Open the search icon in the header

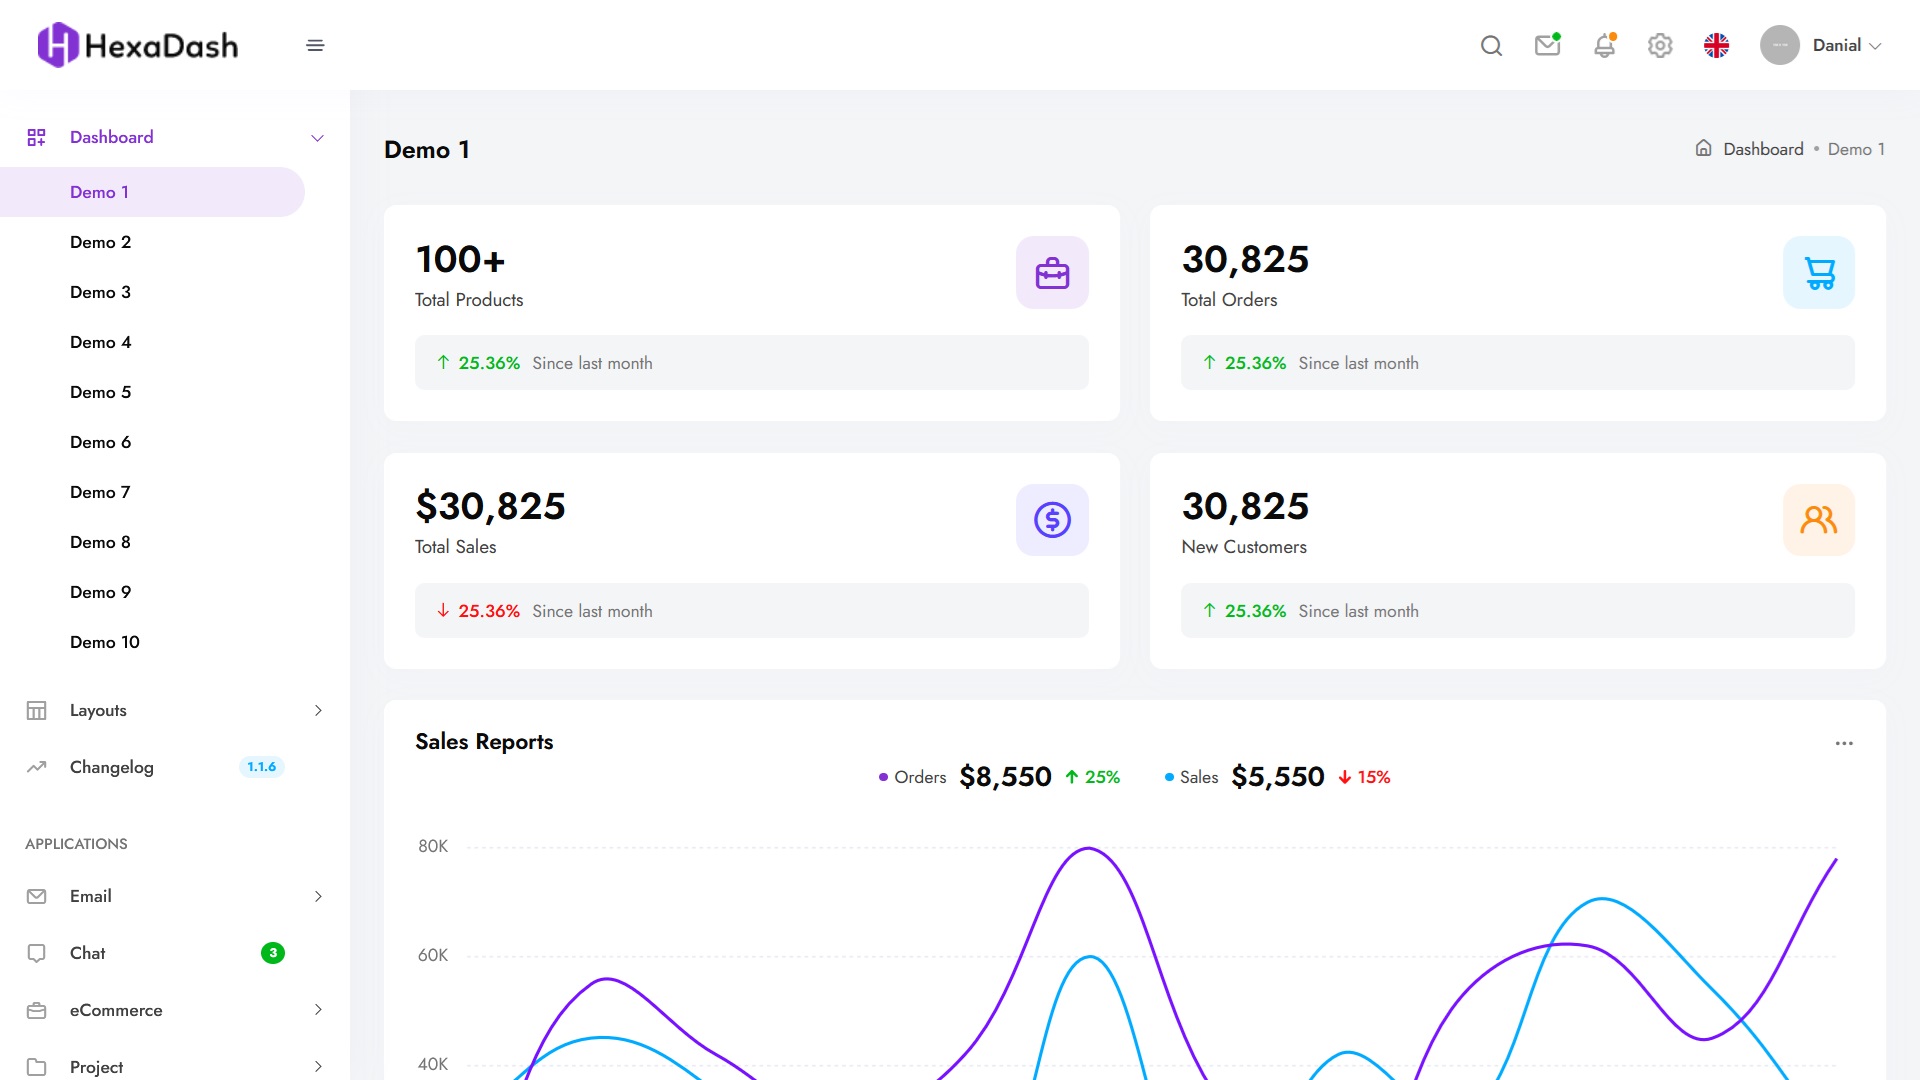pos(1491,45)
